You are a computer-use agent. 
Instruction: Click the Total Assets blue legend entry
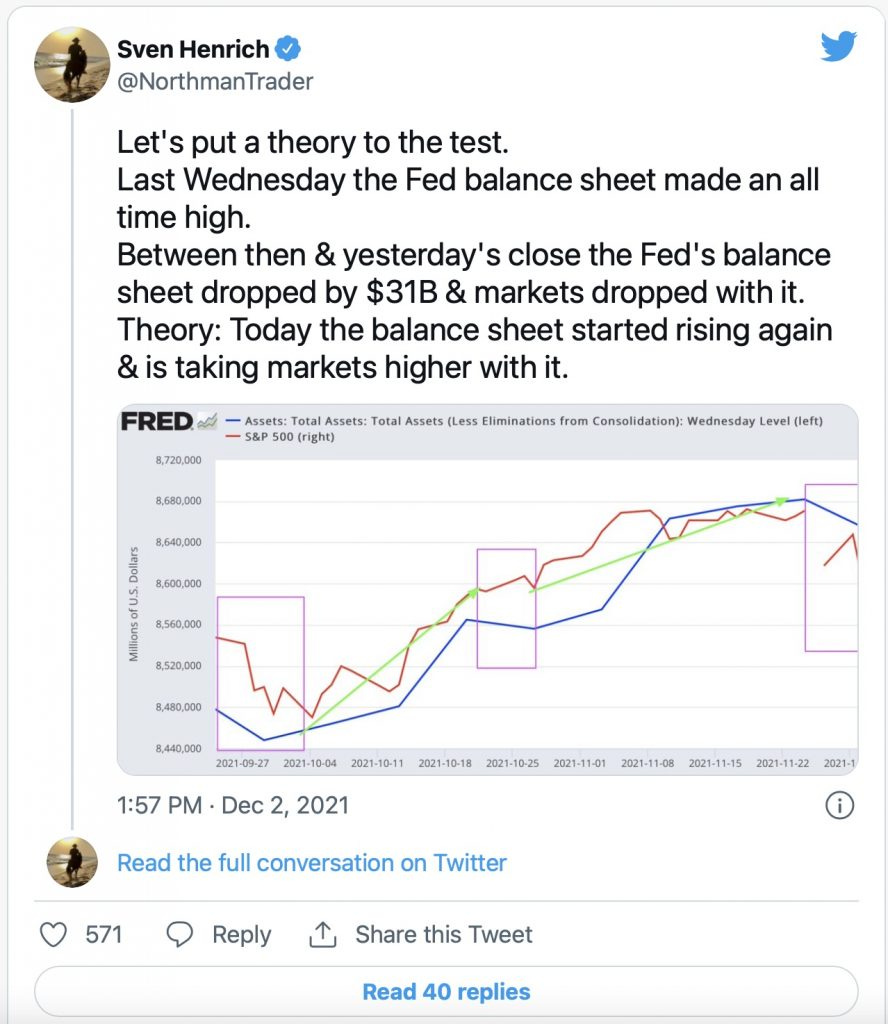524,421
